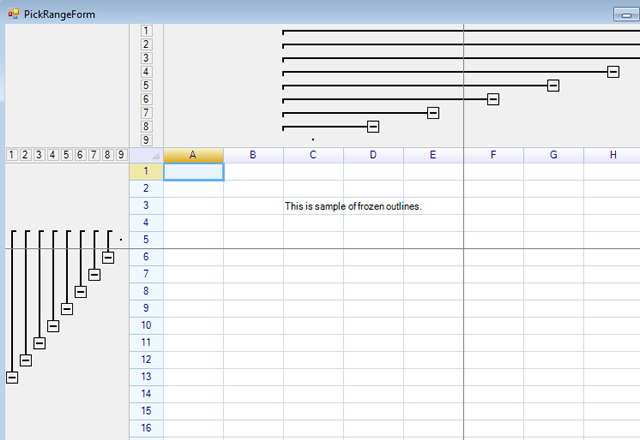640x440 pixels.
Task: Select row 11 header
Action: point(147,343)
